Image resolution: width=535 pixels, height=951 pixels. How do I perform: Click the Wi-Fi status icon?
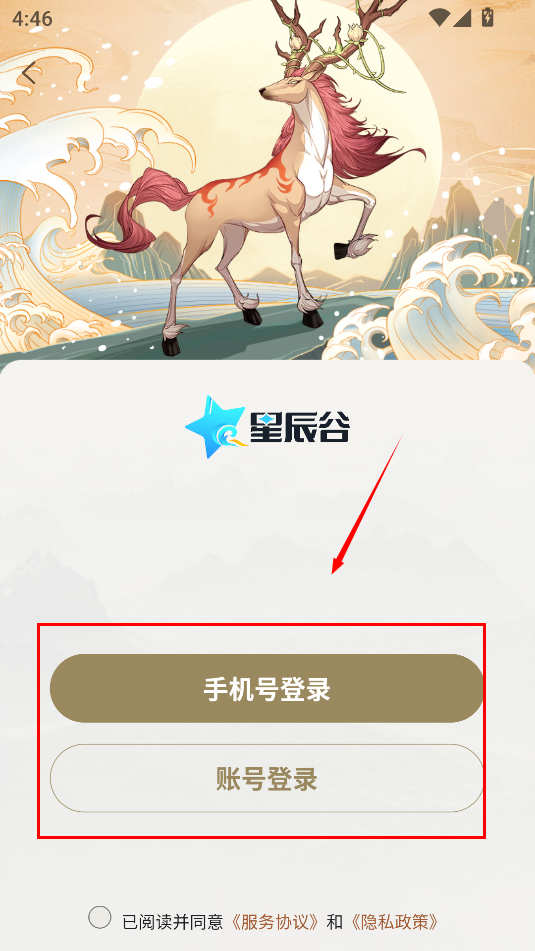[439, 18]
